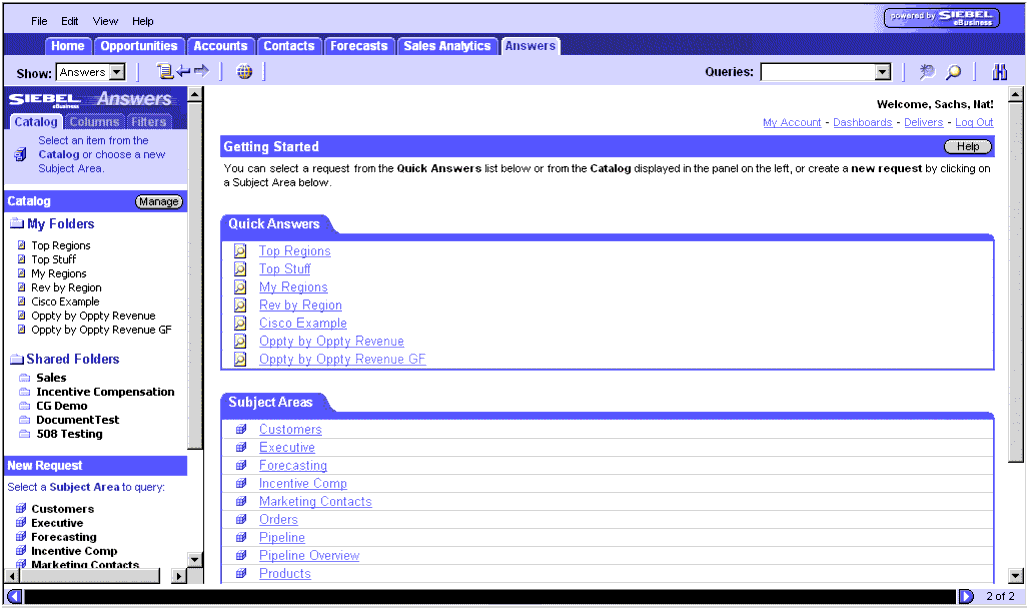Open the 508 Testing shared folder

tap(70, 434)
